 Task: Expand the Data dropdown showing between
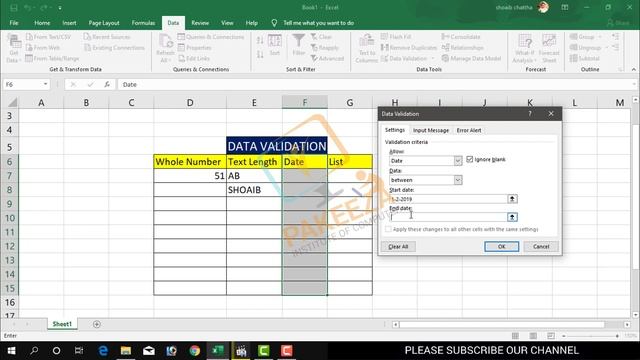(x=458, y=180)
